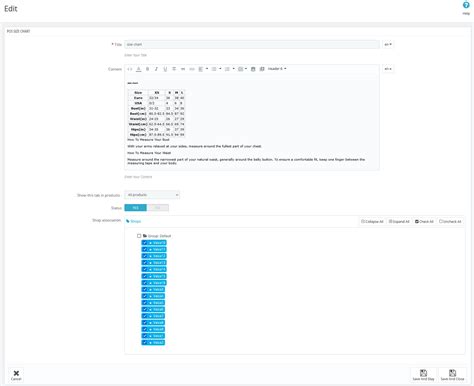
Task: Click the 'How To Measure Your Waist' line
Action: click(149, 153)
